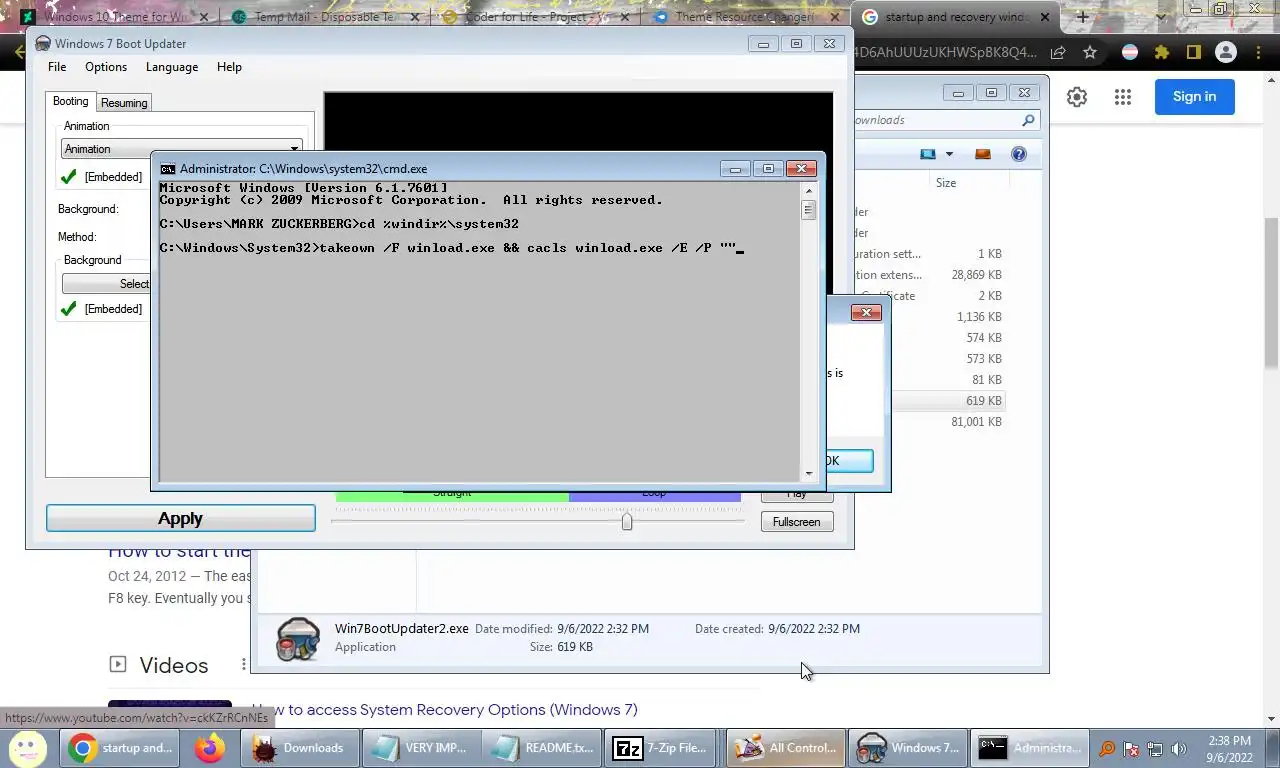The width and height of the screenshot is (1280, 768).
Task: Open the Windows Start button
Action: point(28,747)
